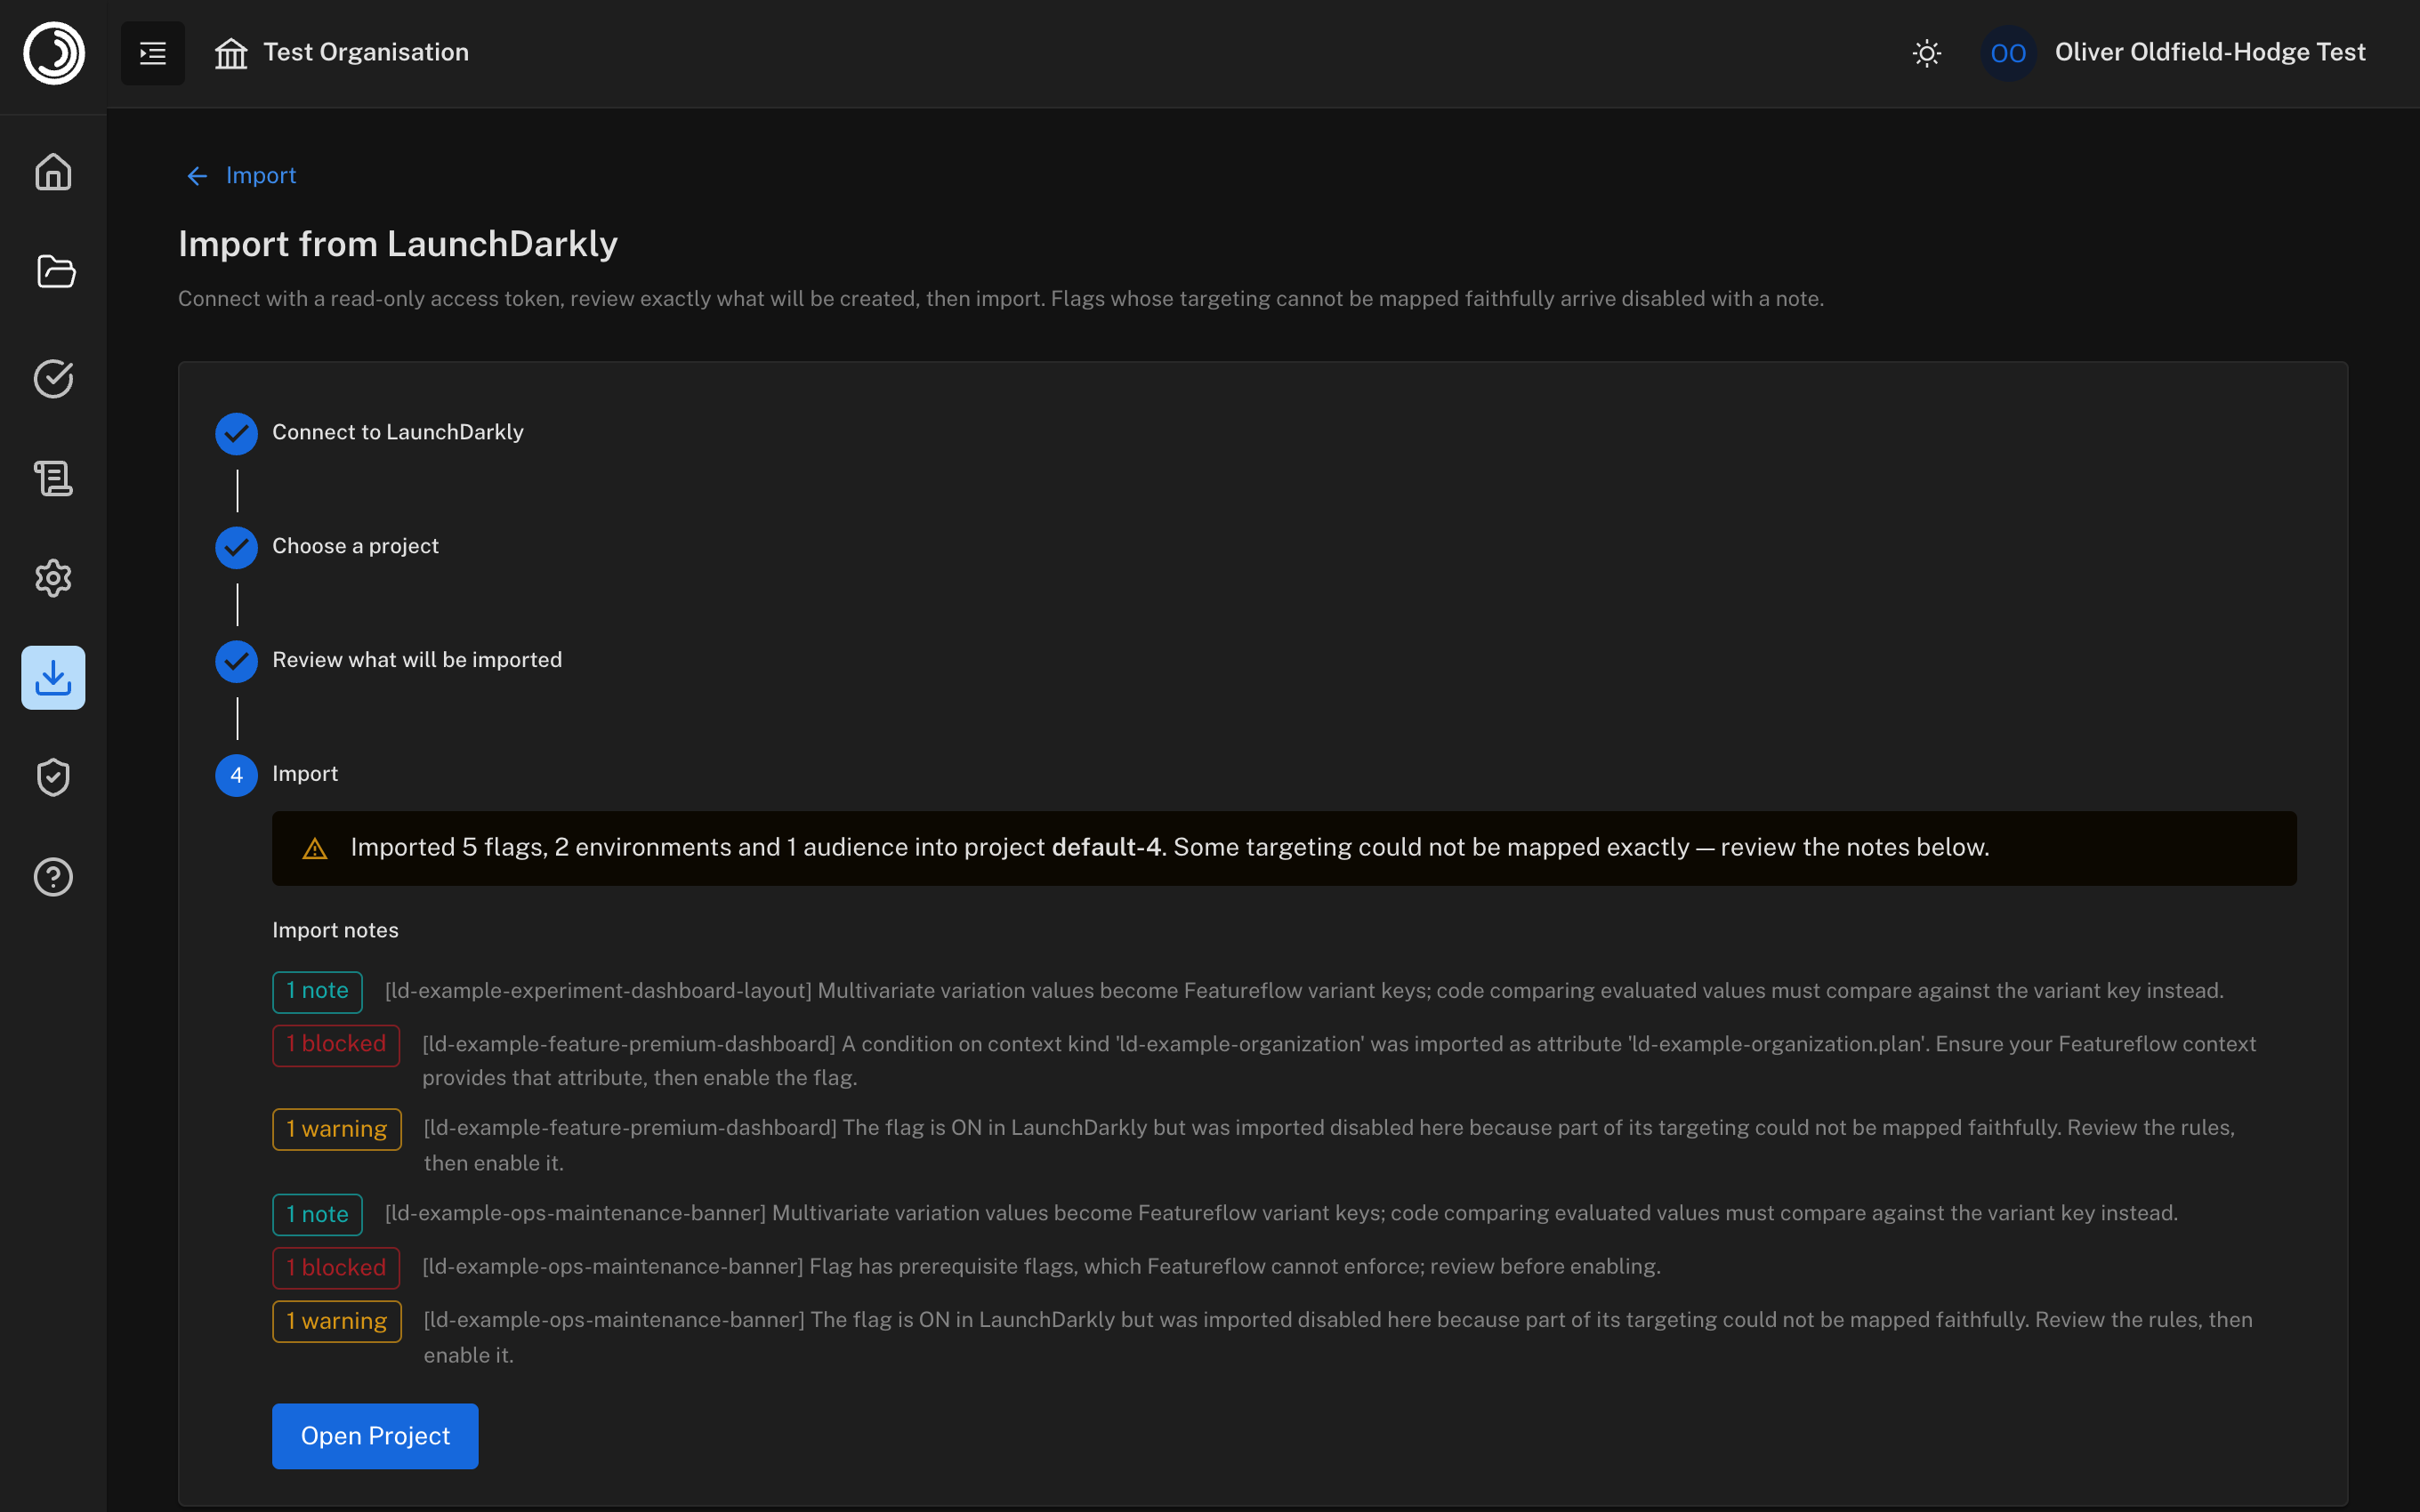Click the 1 warning badge for ops-maintenance-banner

[337, 1322]
